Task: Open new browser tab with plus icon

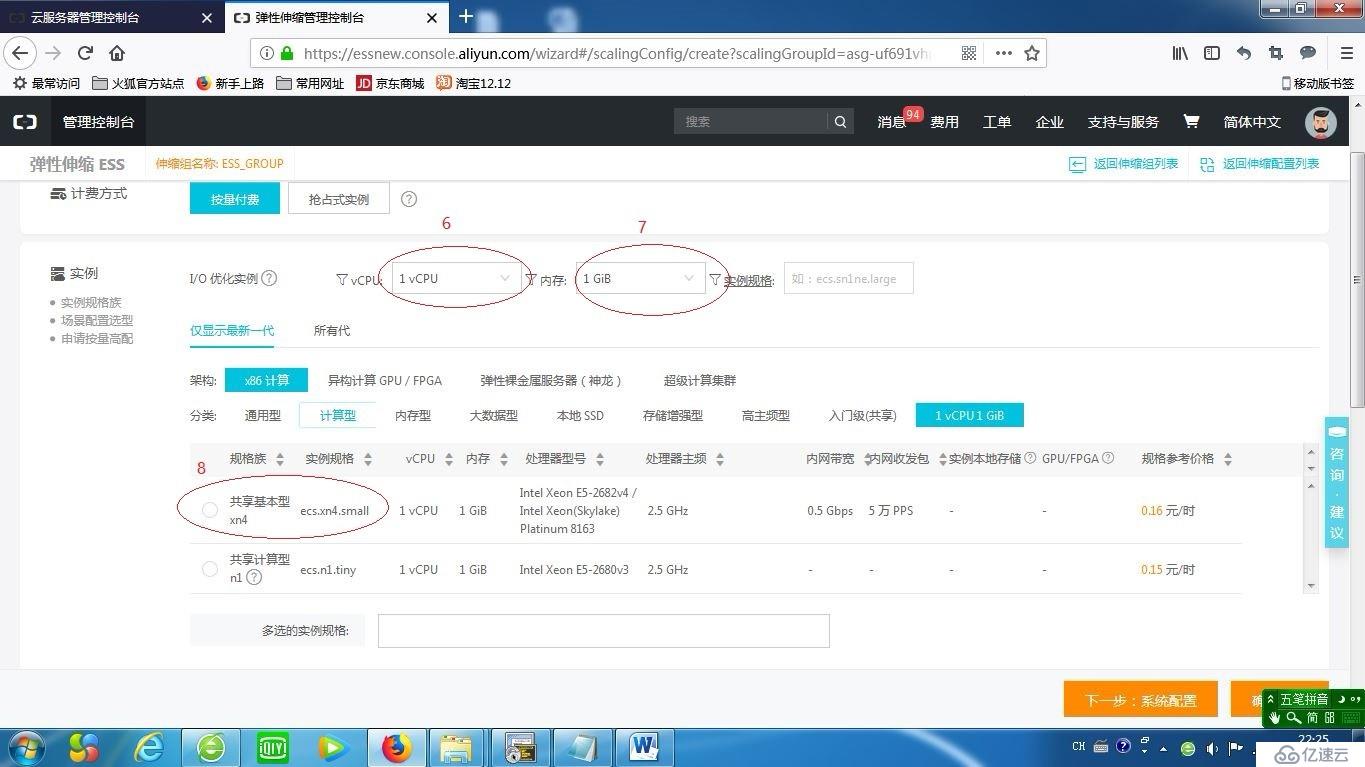Action: coord(466,16)
